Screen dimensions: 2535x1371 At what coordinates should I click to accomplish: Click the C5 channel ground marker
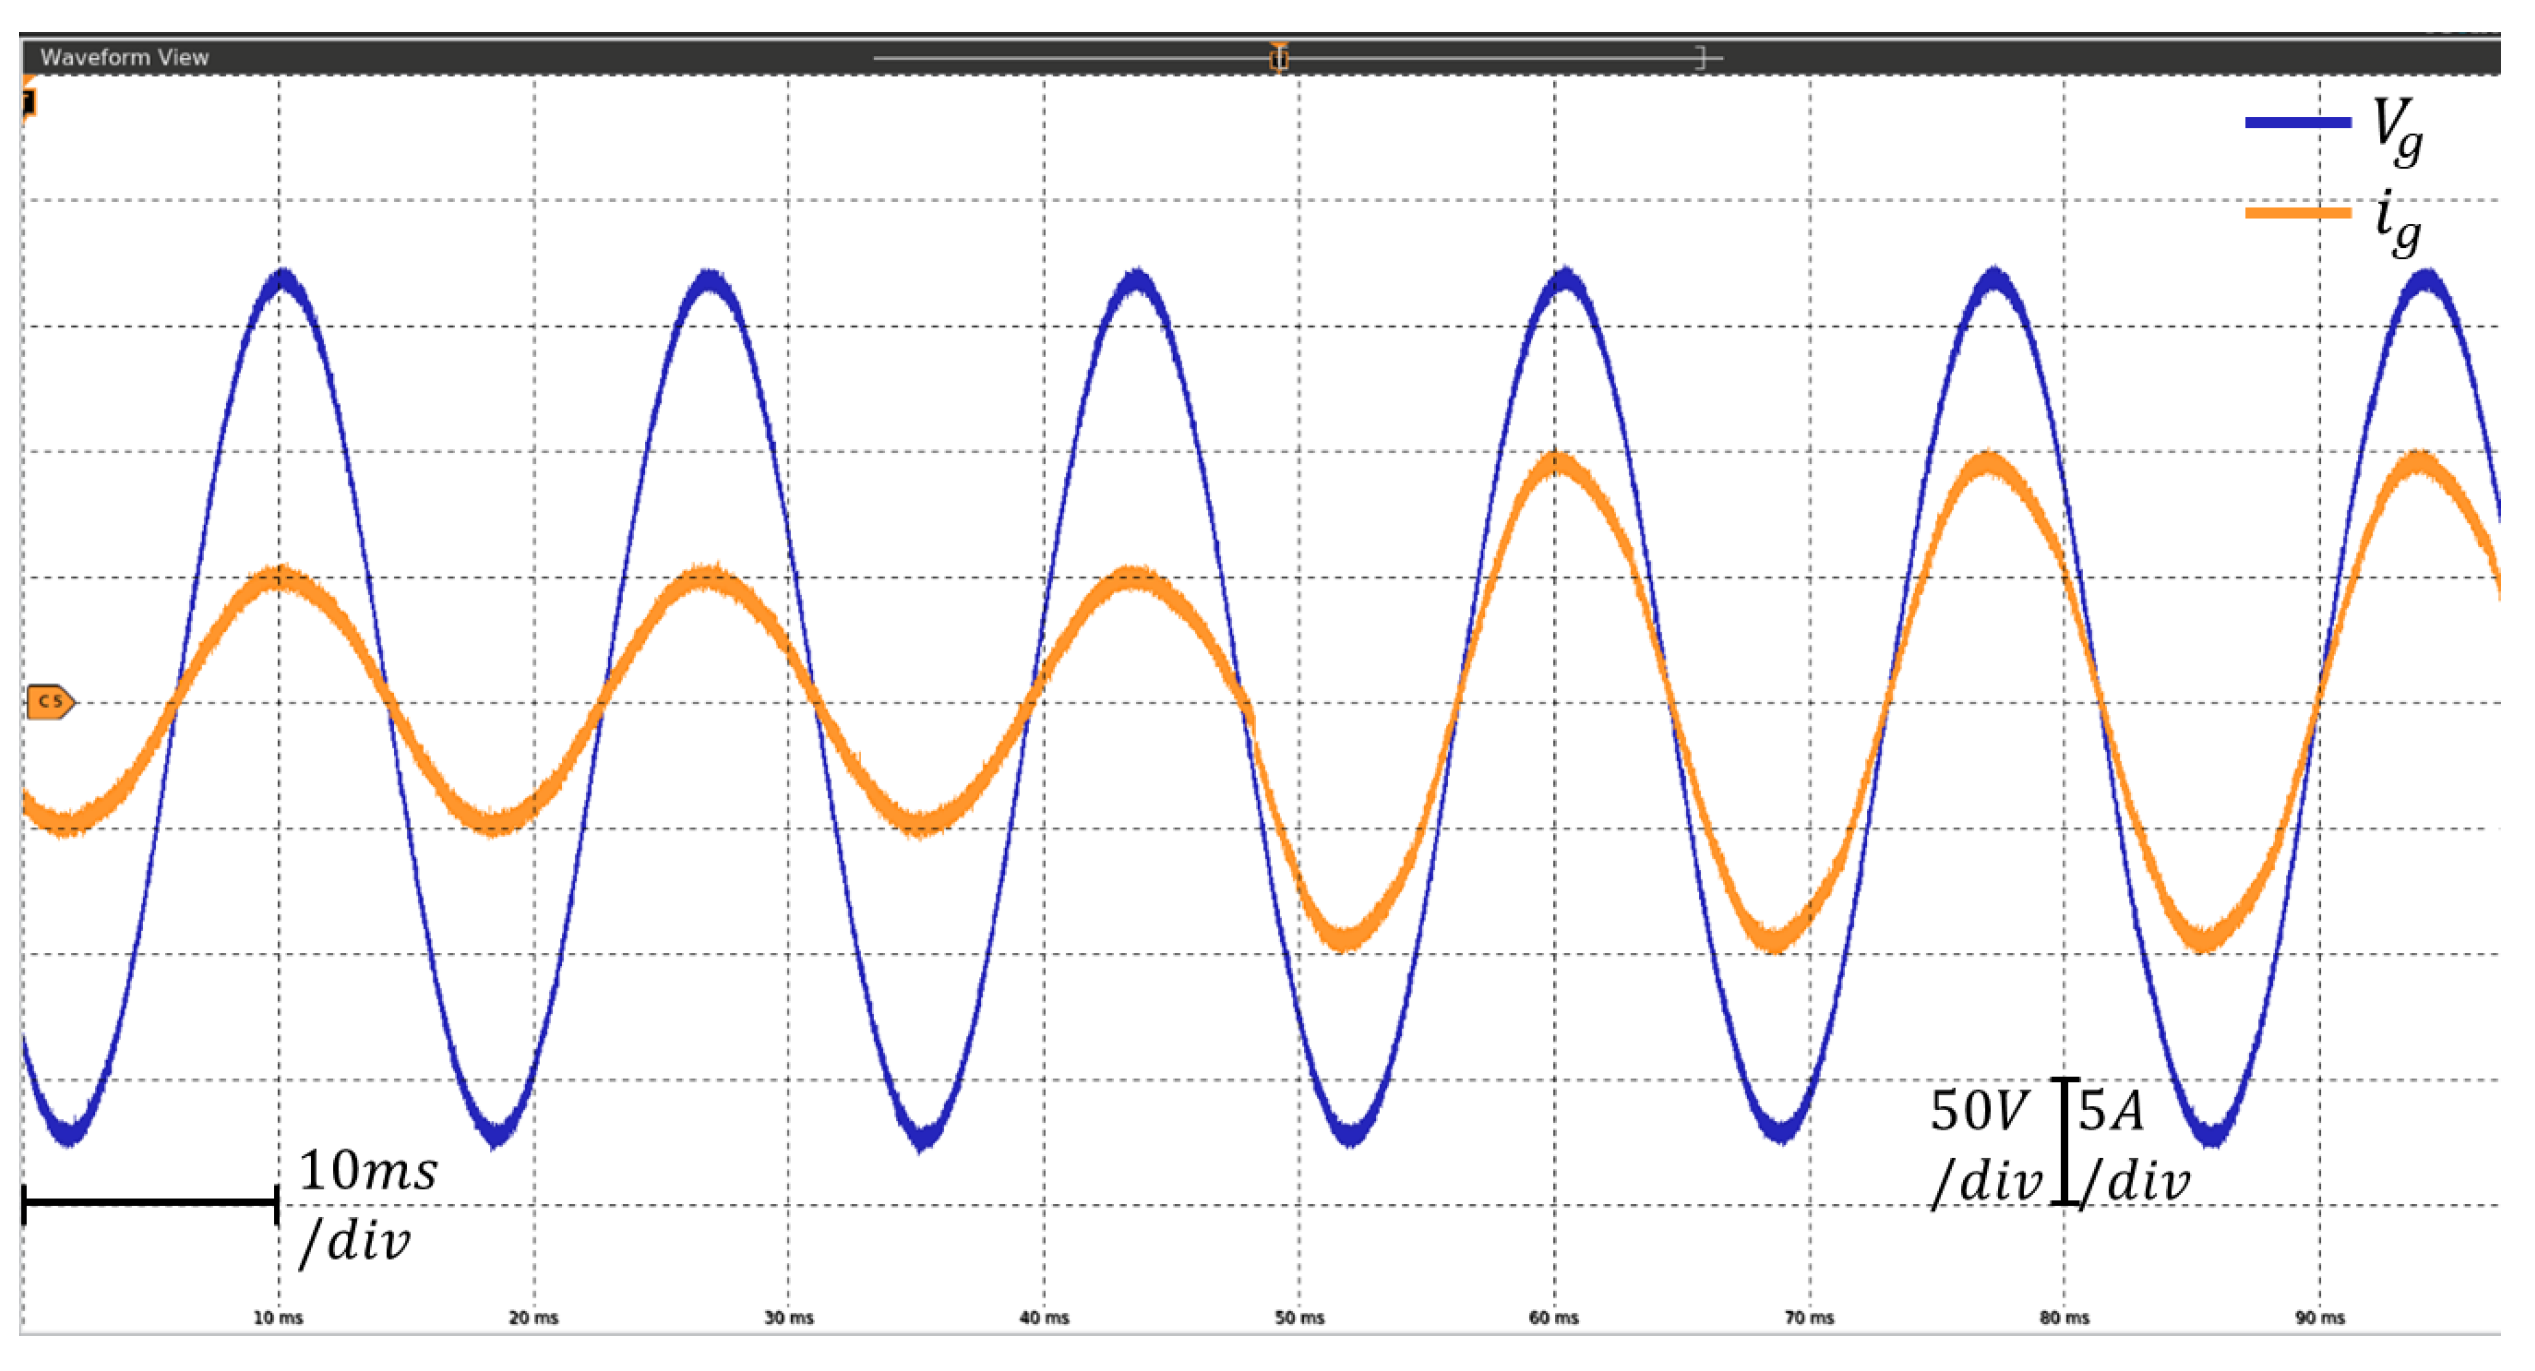click(50, 703)
